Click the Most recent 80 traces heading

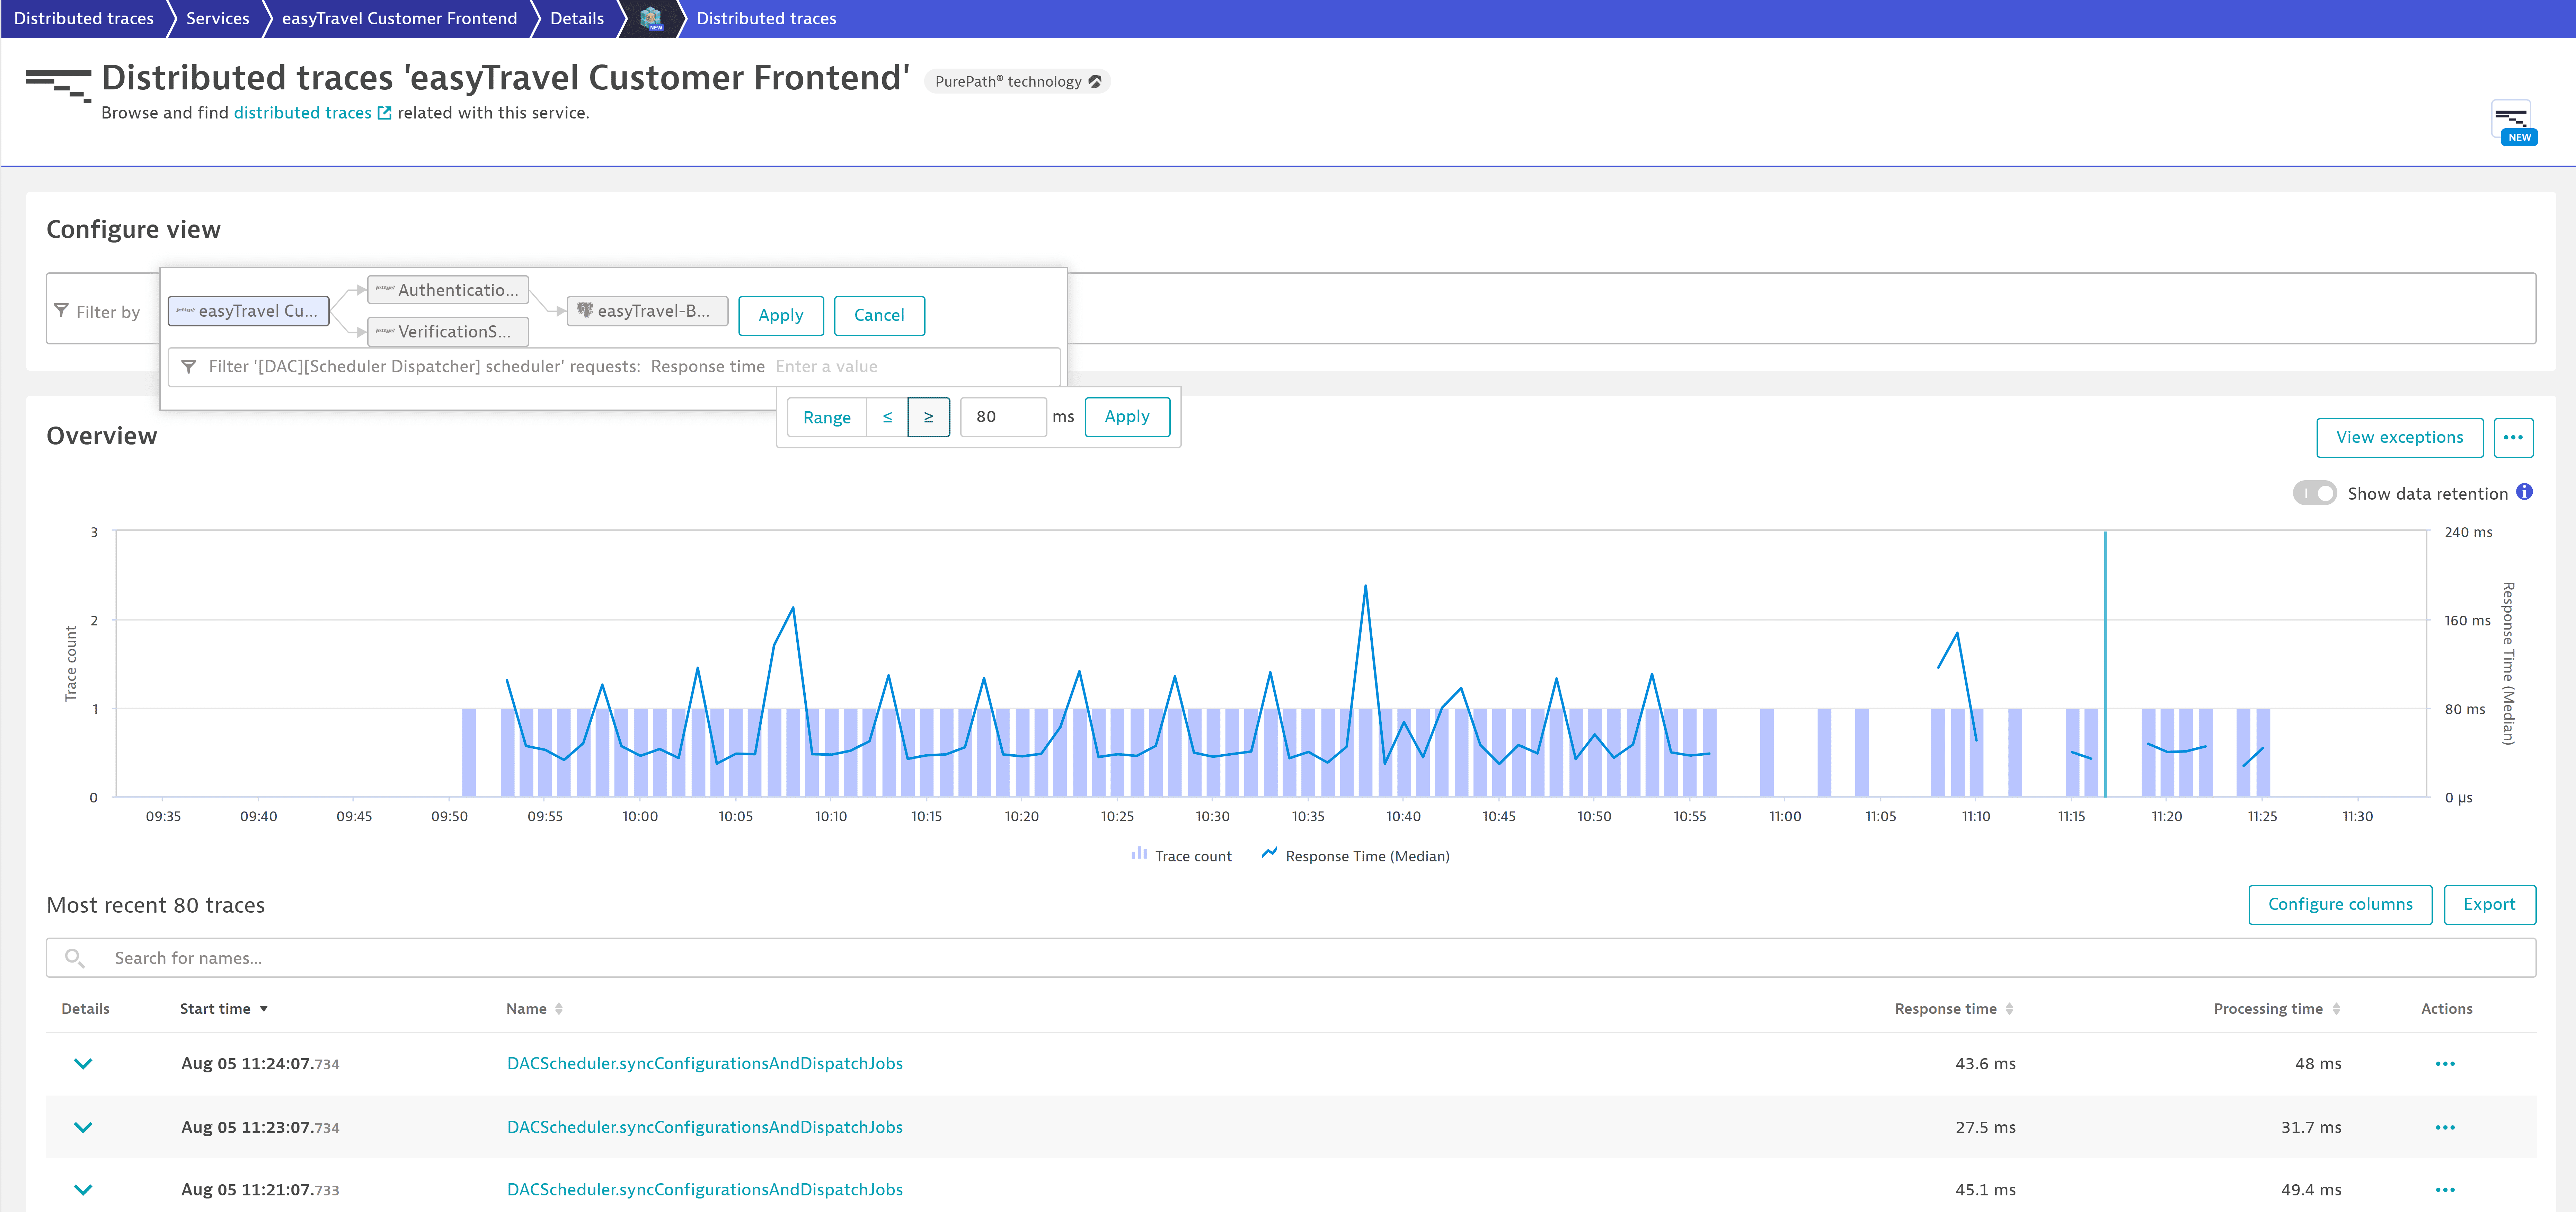point(156,905)
